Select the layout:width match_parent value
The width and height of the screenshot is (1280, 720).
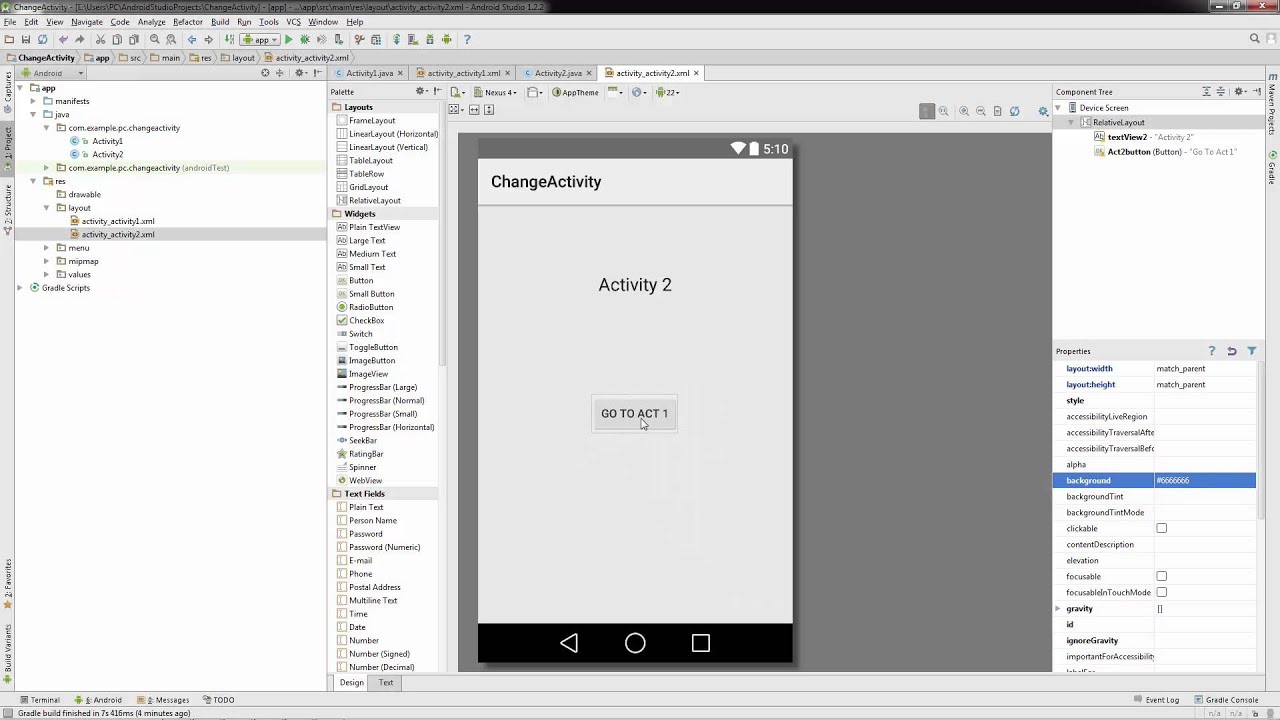pyautogui.click(x=1205, y=368)
